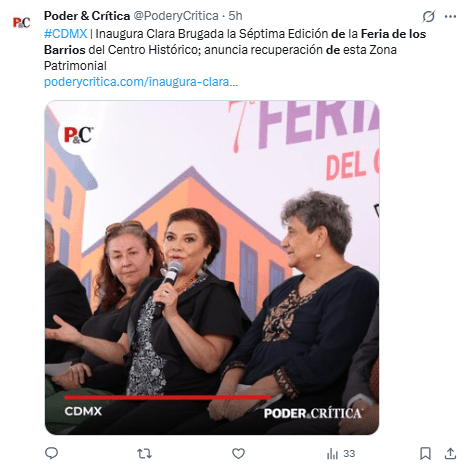Open Poder & Crítica display name
The height and width of the screenshot is (467, 465).
[87, 16]
